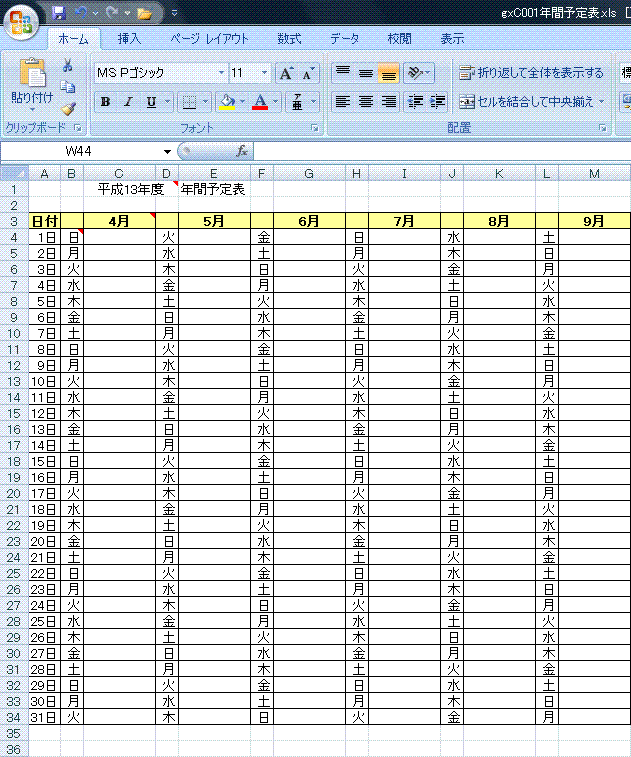The height and width of the screenshot is (757, 631).
Task: Select the cell 31日 in column A
Action: click(x=44, y=717)
